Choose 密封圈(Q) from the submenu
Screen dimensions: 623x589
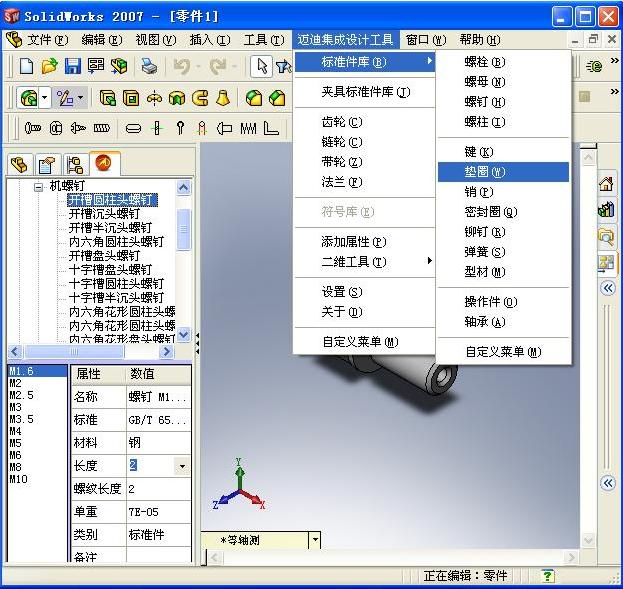(503, 212)
